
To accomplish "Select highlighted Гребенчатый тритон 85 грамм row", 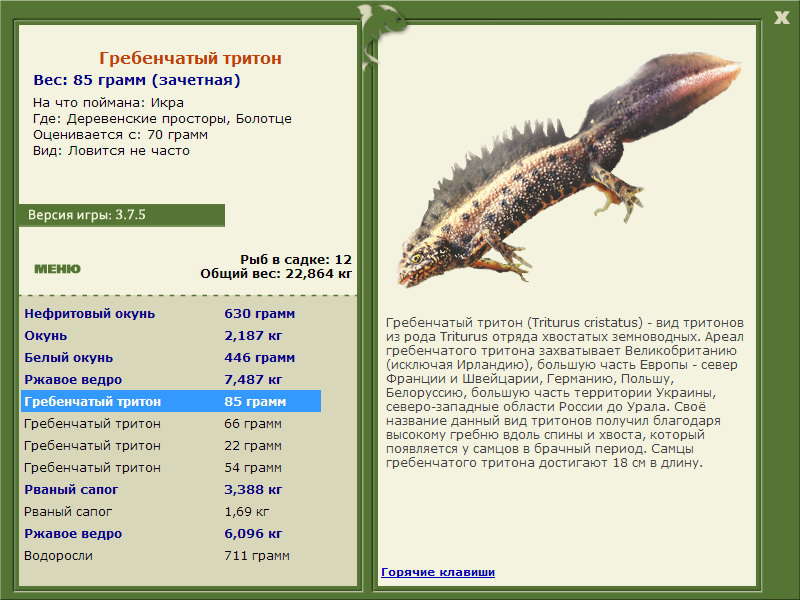I will click(171, 402).
